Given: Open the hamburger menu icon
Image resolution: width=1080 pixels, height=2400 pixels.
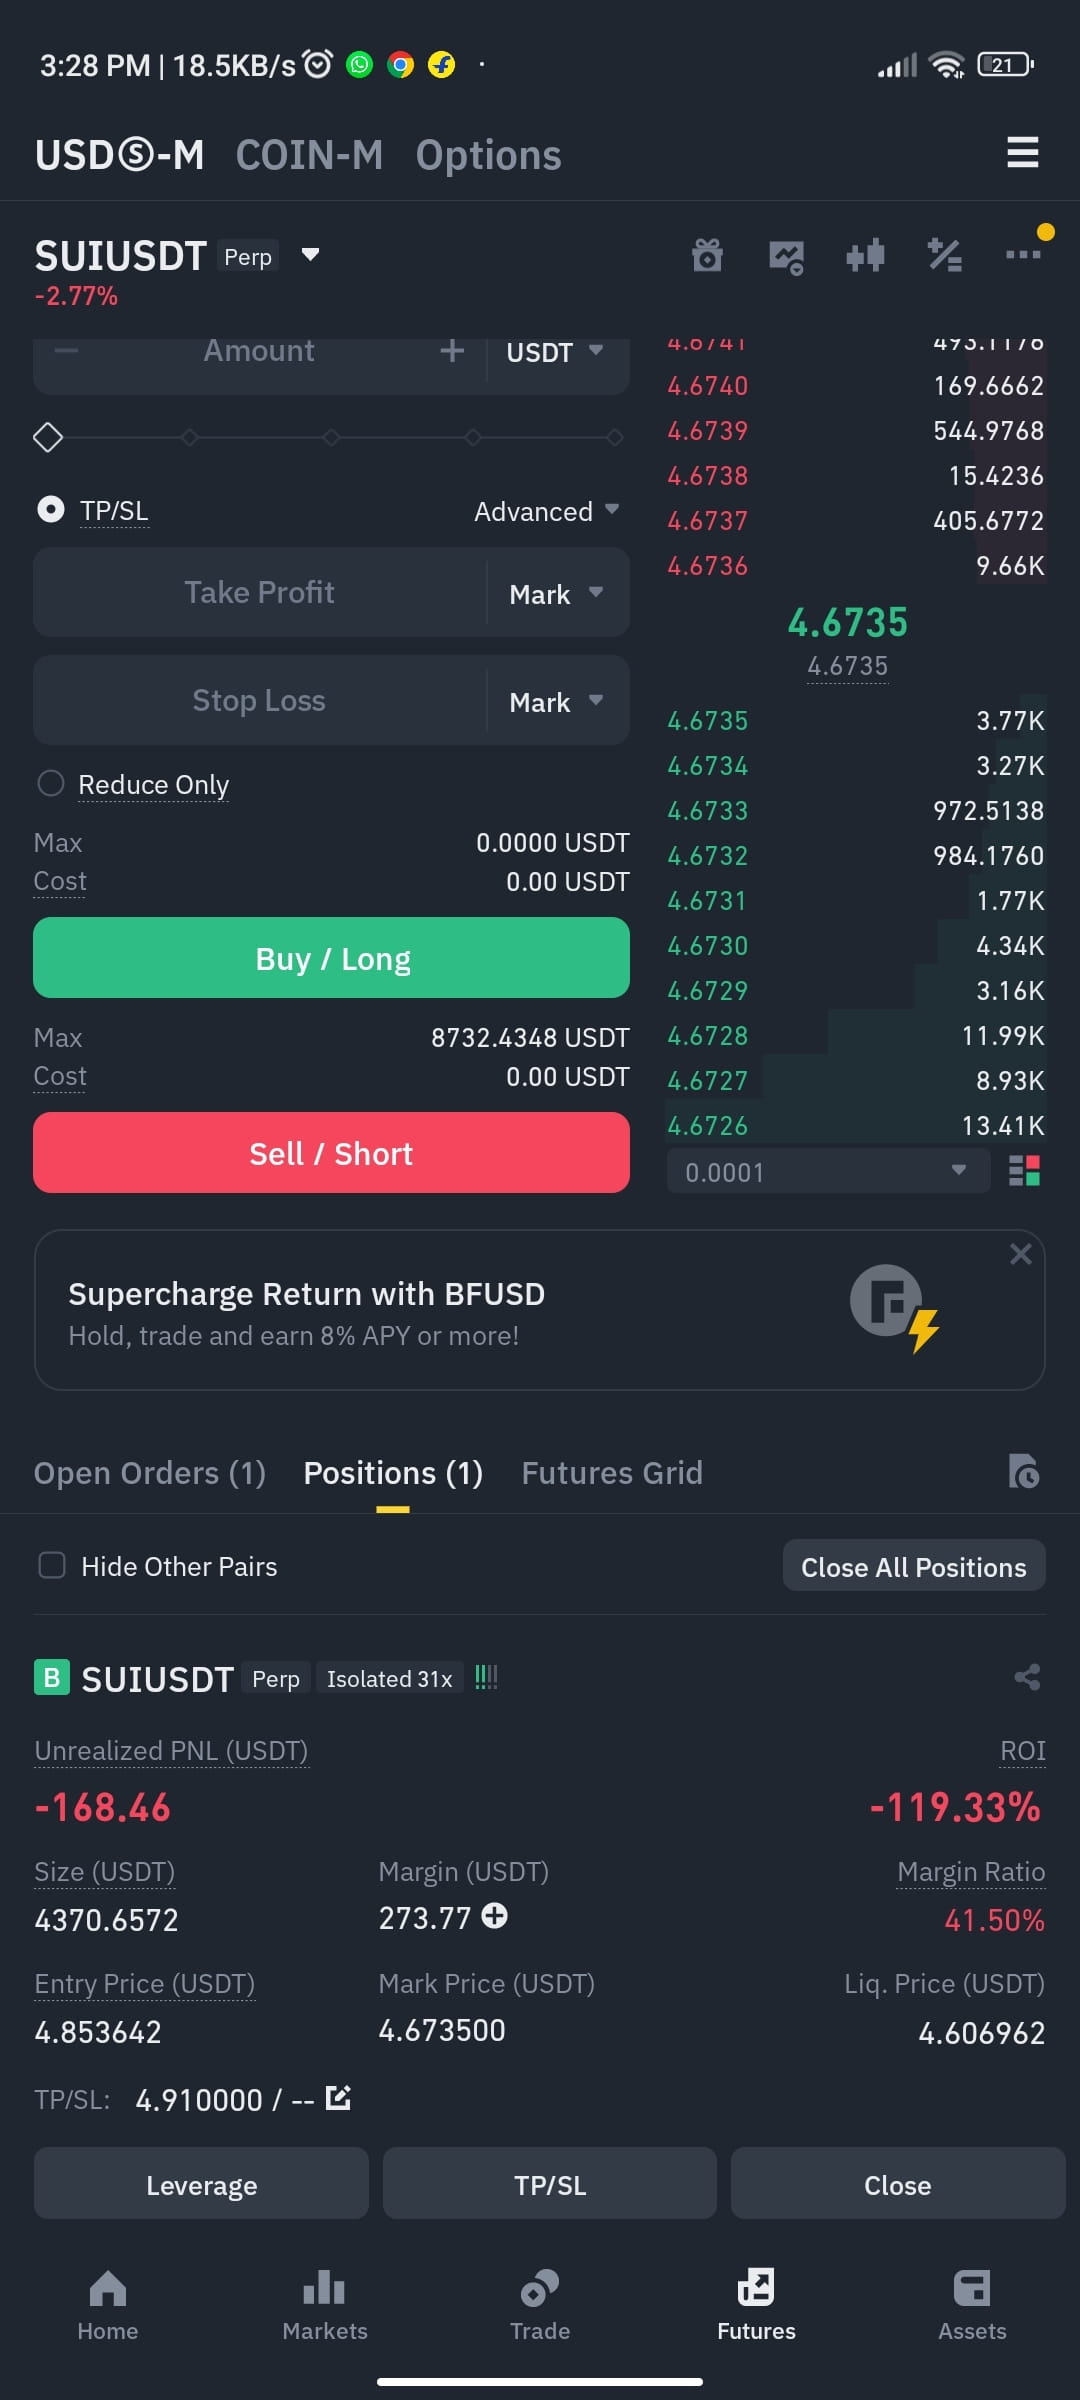Looking at the screenshot, I should [x=1022, y=152].
